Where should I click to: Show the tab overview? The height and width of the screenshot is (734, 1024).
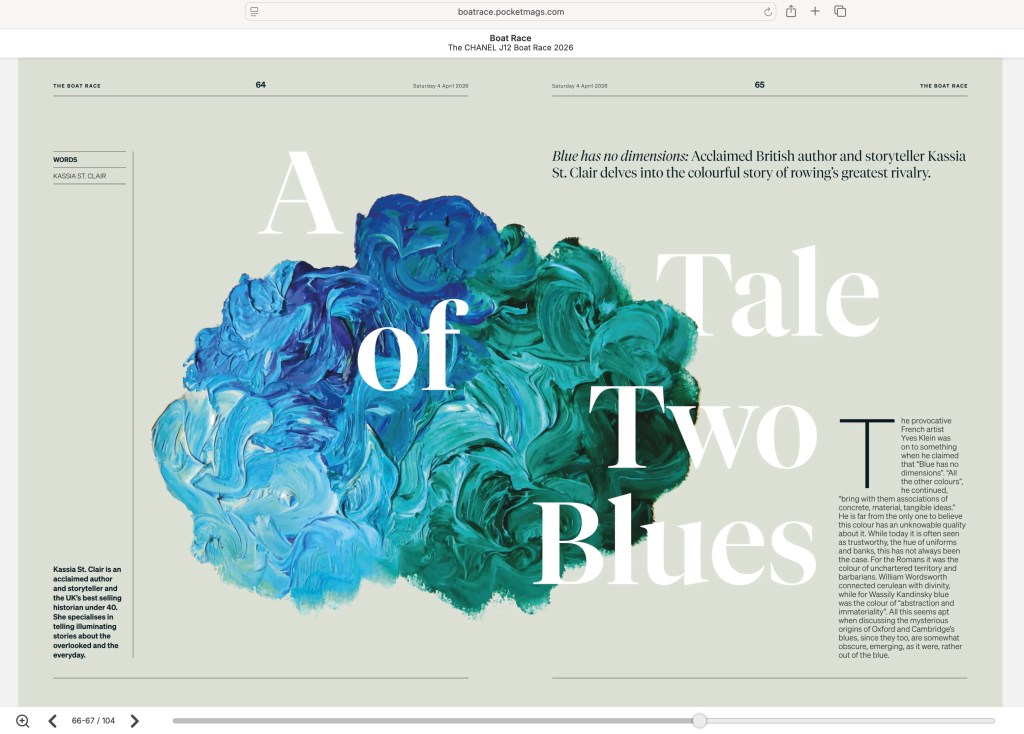pos(840,11)
